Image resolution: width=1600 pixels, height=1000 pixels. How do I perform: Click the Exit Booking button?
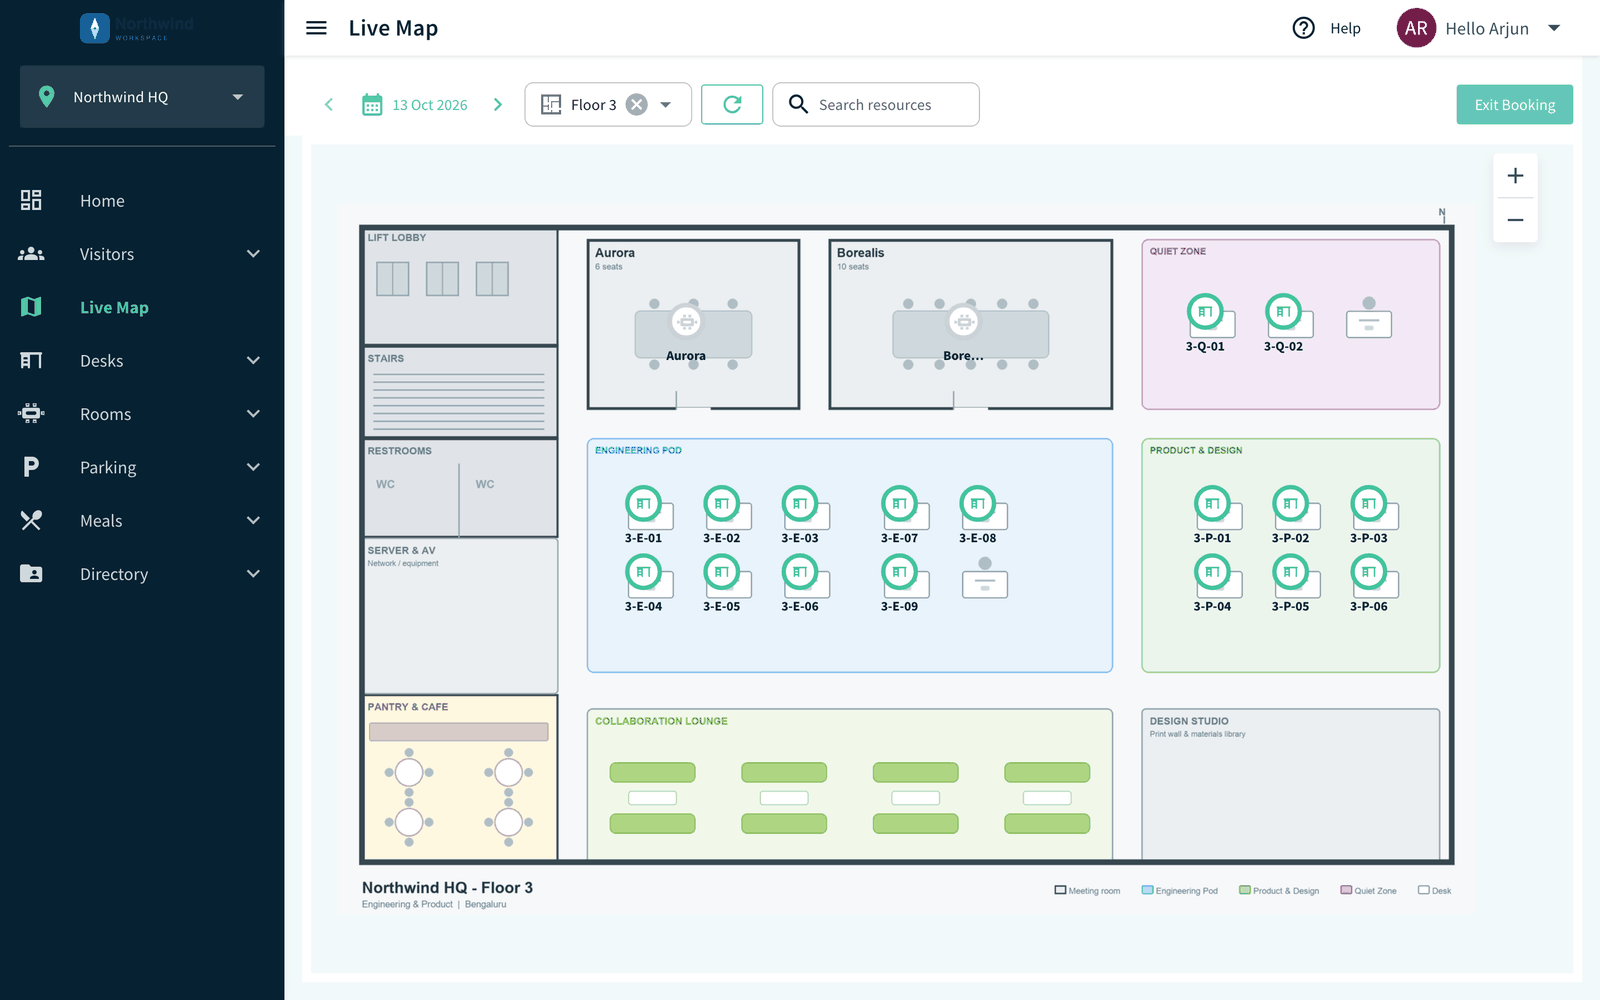click(x=1514, y=104)
